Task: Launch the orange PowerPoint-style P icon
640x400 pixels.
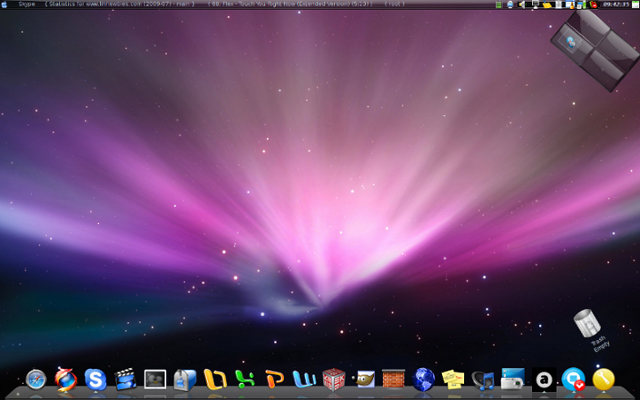Action: coord(274,379)
